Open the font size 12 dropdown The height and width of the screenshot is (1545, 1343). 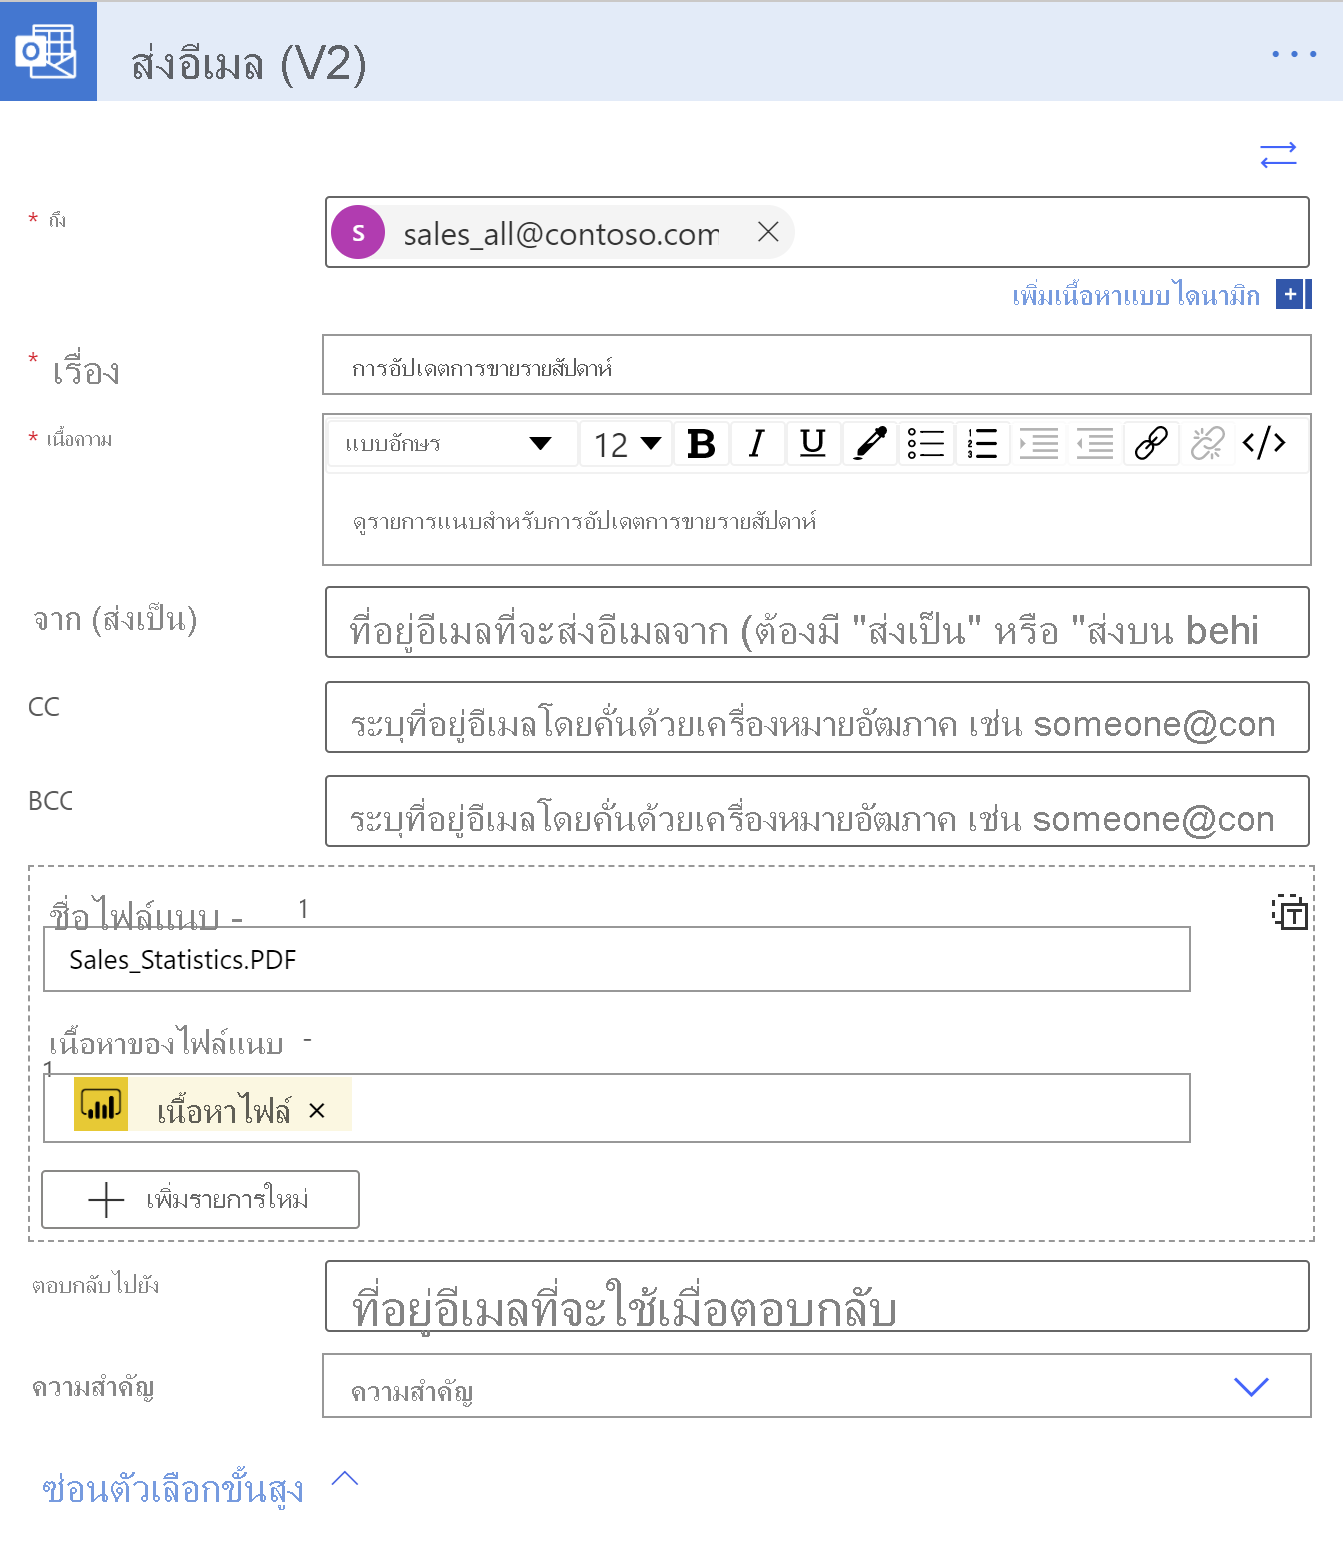click(x=627, y=443)
